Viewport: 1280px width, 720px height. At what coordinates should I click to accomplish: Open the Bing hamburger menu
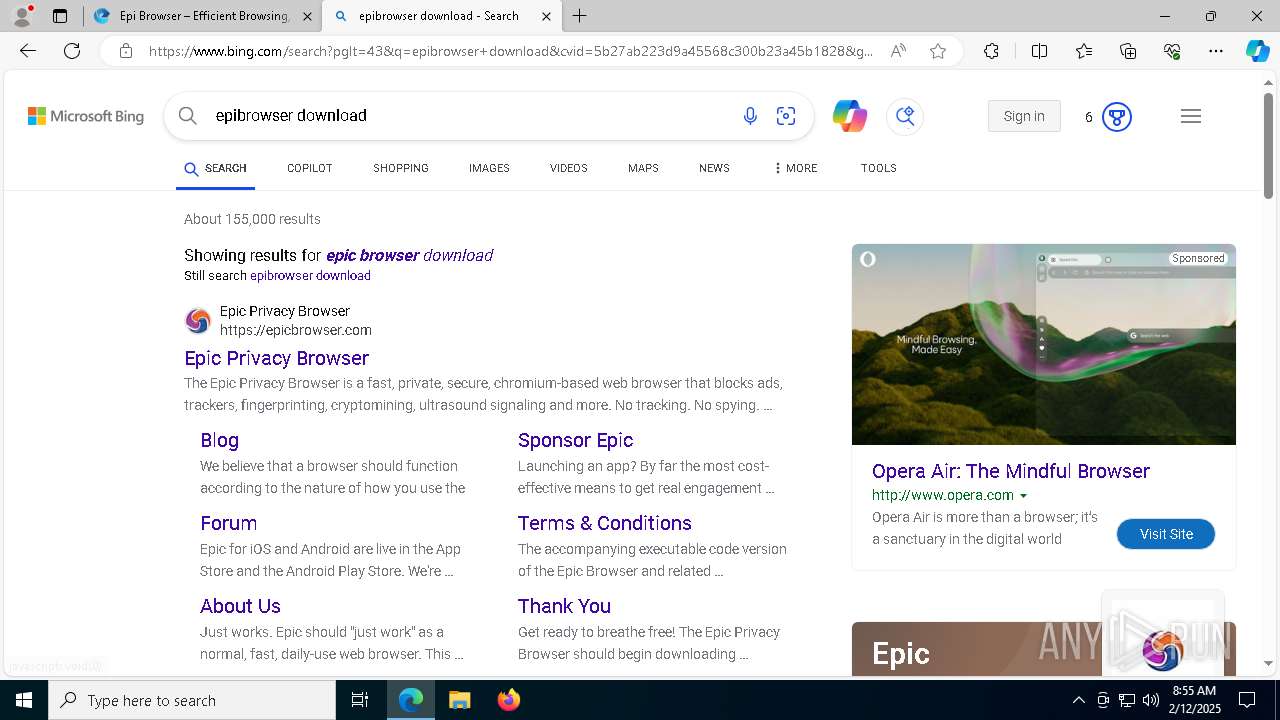coord(1190,116)
